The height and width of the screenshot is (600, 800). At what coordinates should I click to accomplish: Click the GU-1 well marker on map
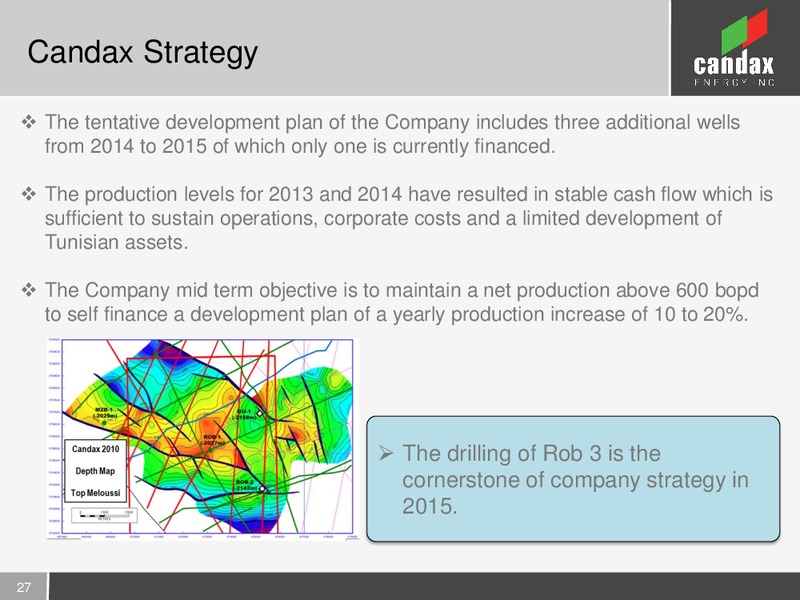(260, 413)
